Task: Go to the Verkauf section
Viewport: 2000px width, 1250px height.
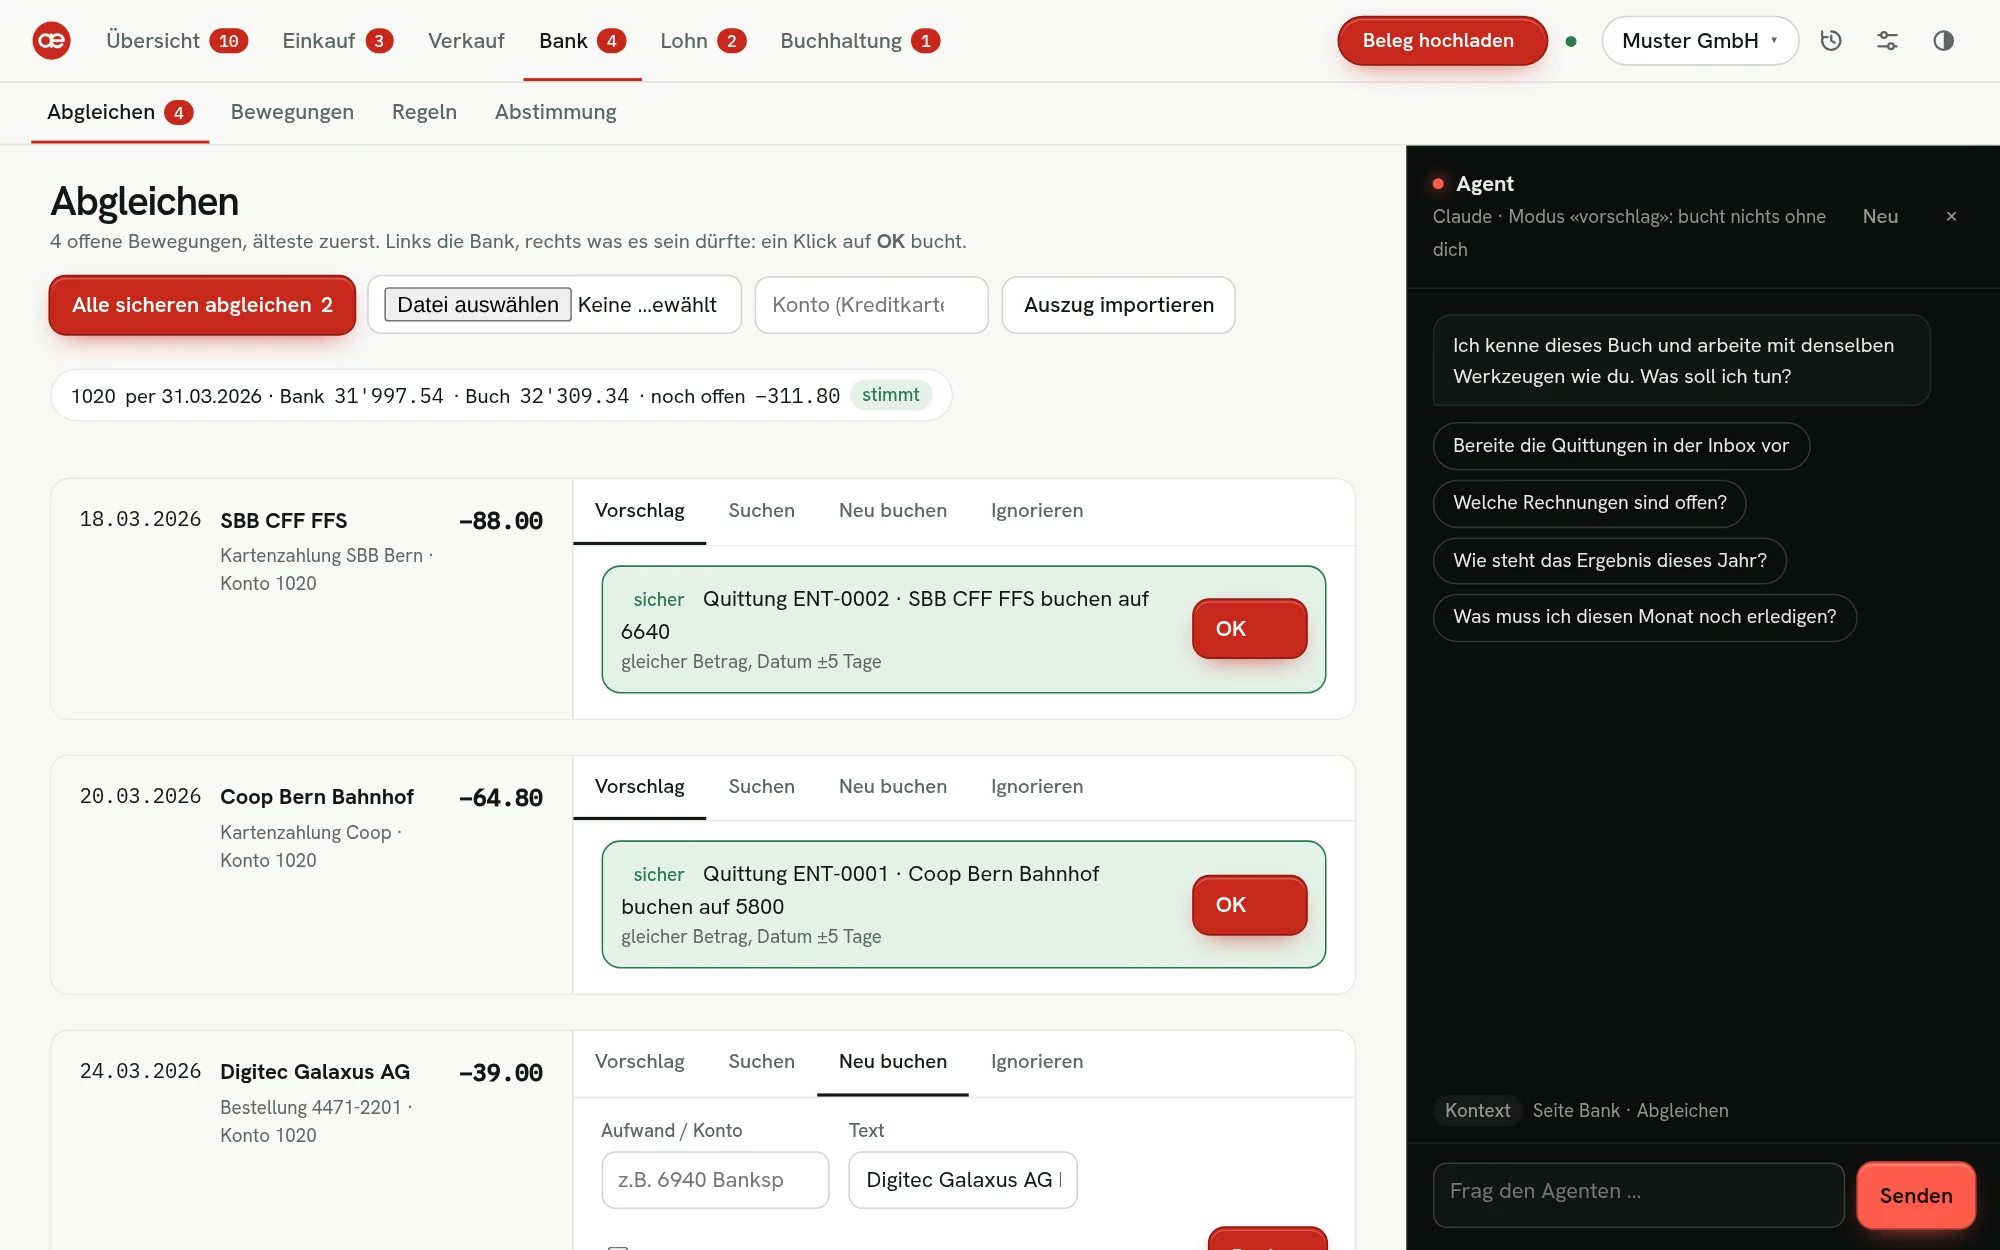Action: (x=466, y=41)
